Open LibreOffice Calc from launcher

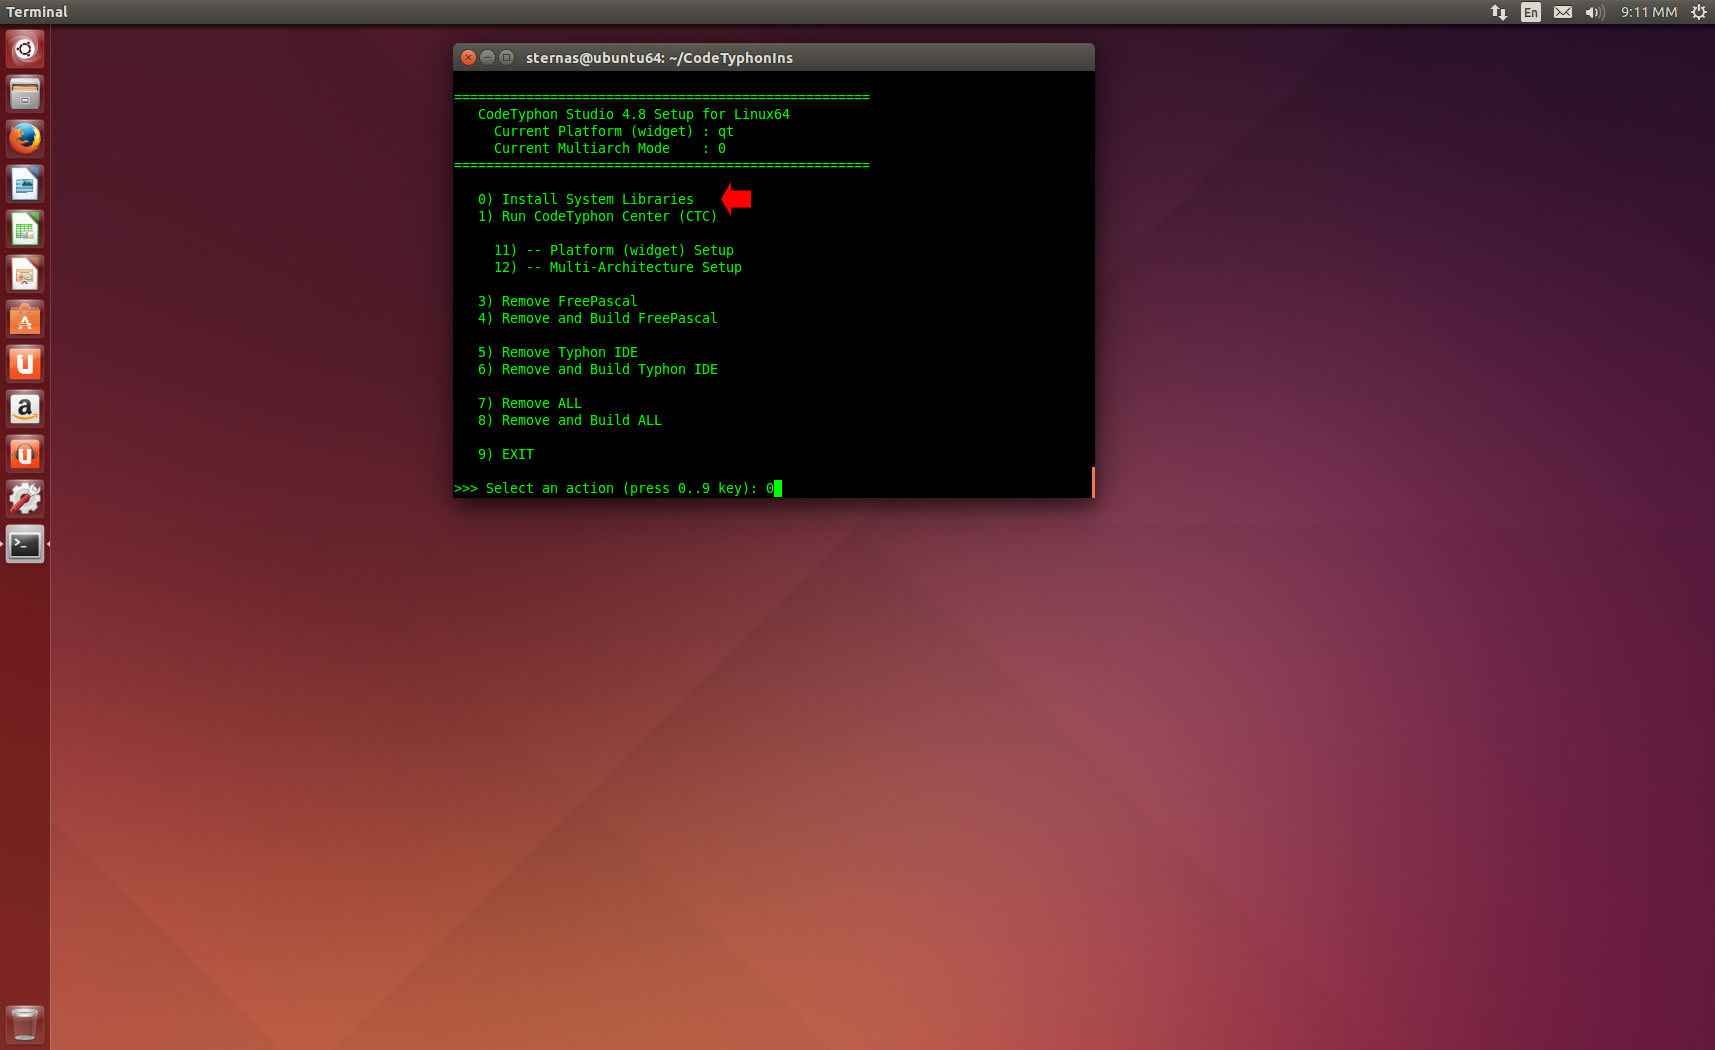pos(25,229)
